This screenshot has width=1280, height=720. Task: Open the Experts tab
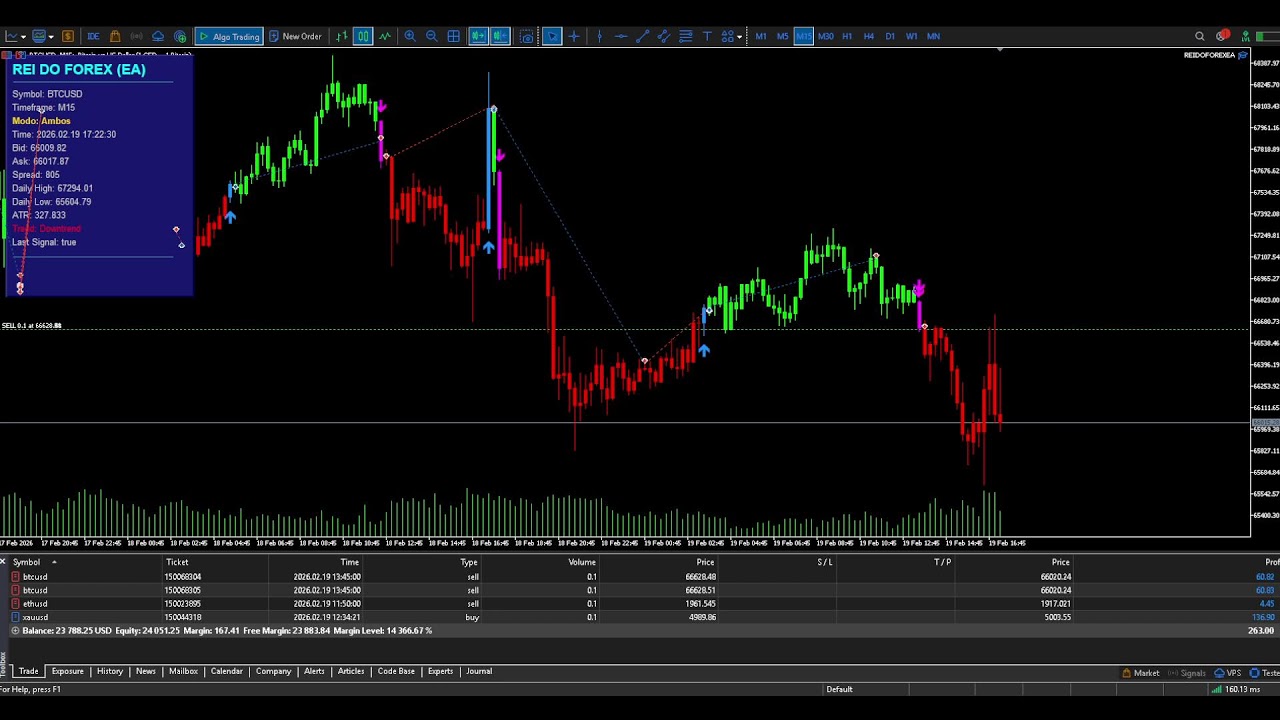[440, 671]
